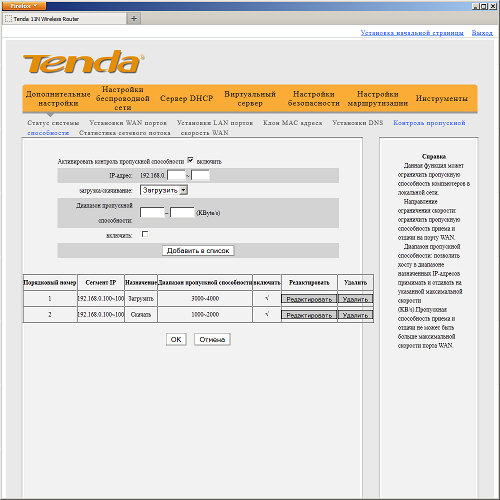Go to Статус системы page
The width and height of the screenshot is (500, 500).
(x=53, y=123)
